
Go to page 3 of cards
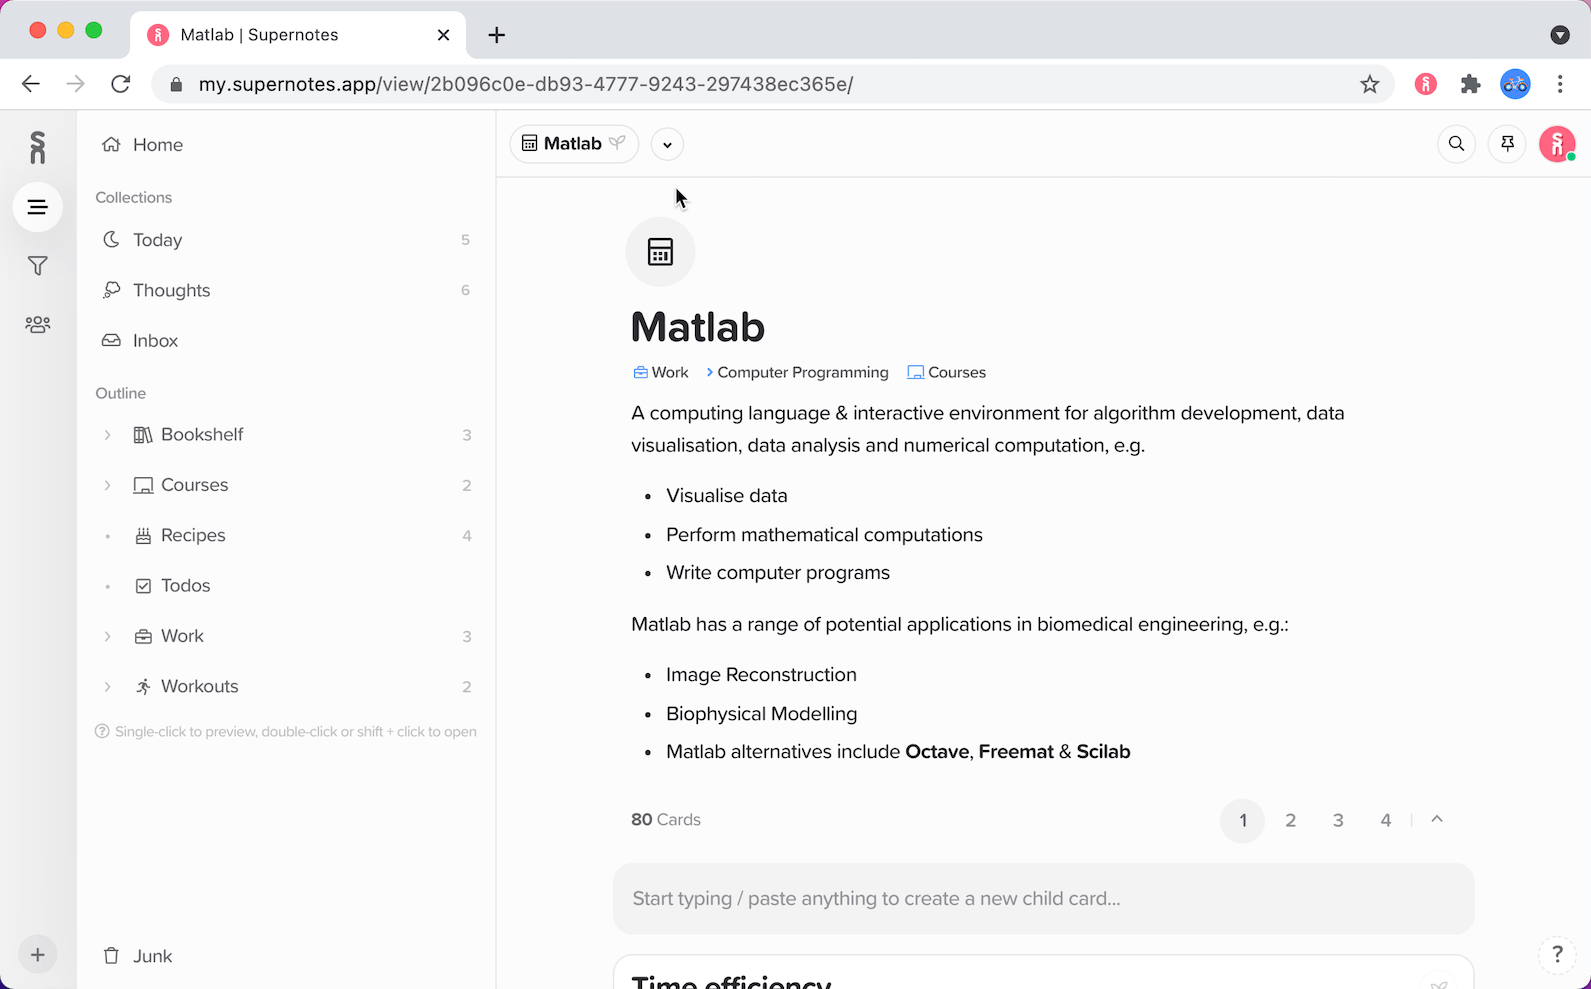tap(1338, 821)
